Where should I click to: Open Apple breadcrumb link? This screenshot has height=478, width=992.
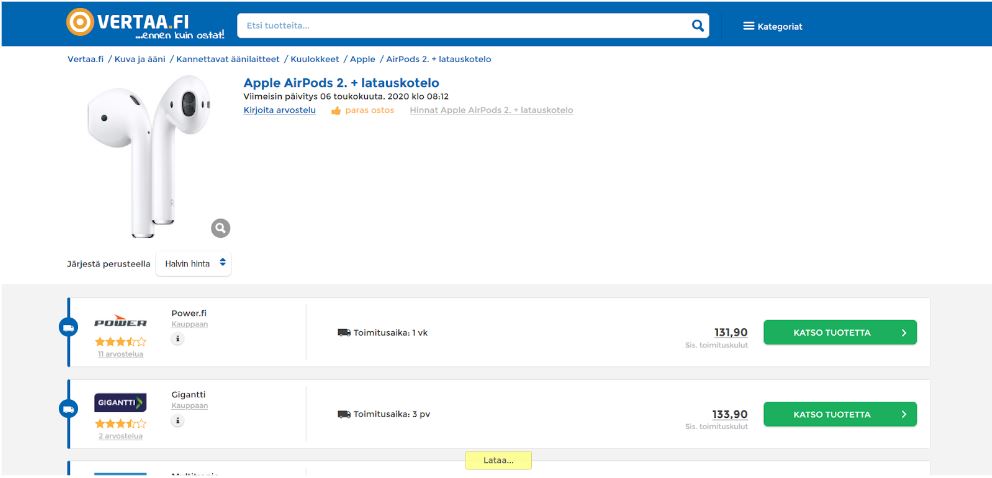(x=363, y=59)
